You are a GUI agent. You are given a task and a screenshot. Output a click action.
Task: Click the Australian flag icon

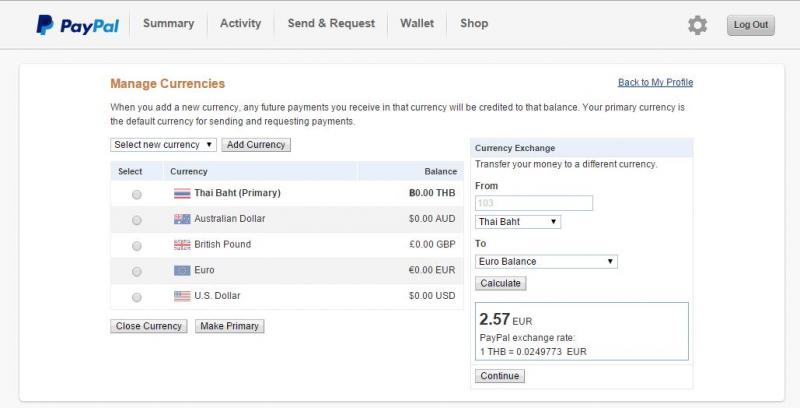182,219
